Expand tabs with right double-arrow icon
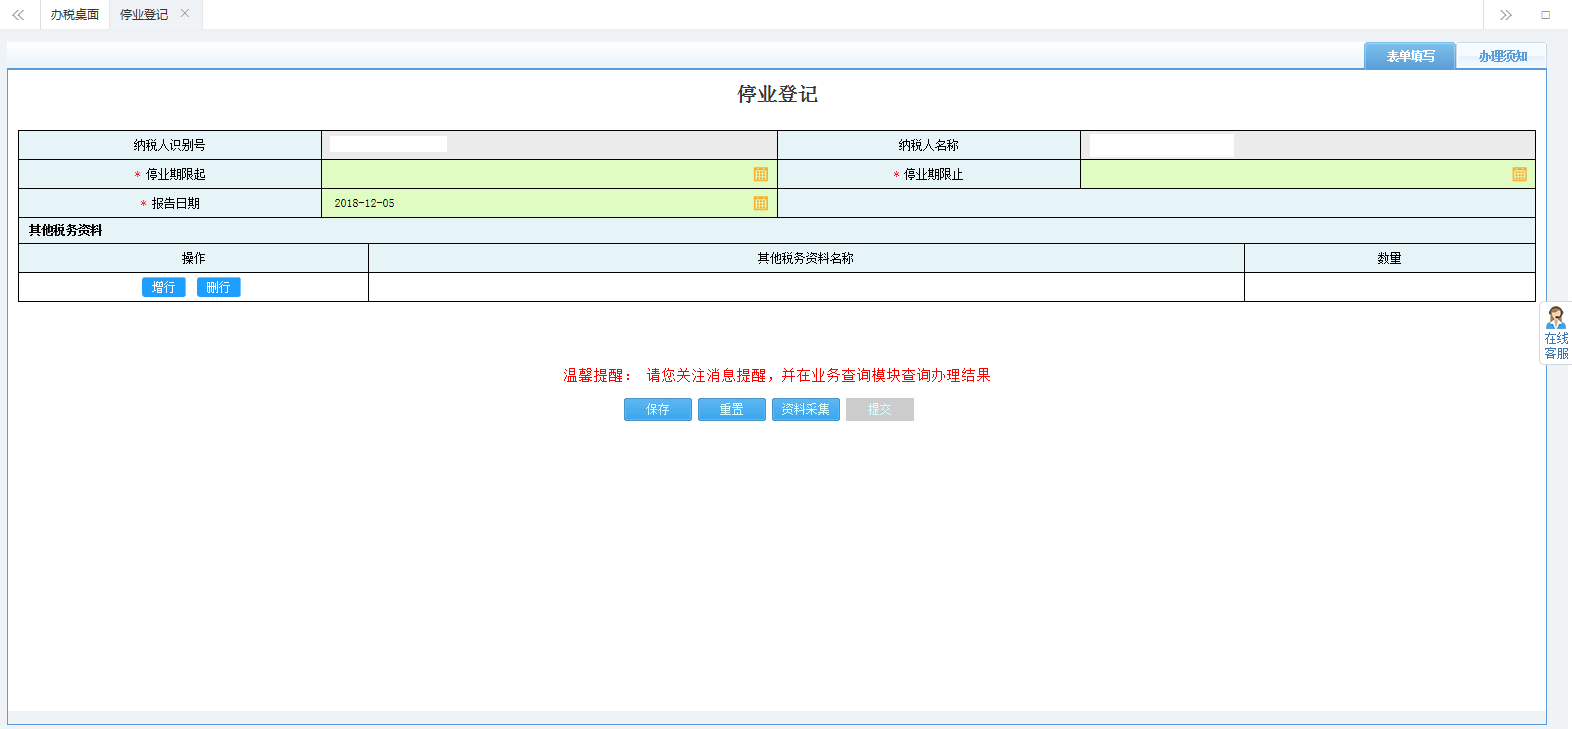 1505,15
